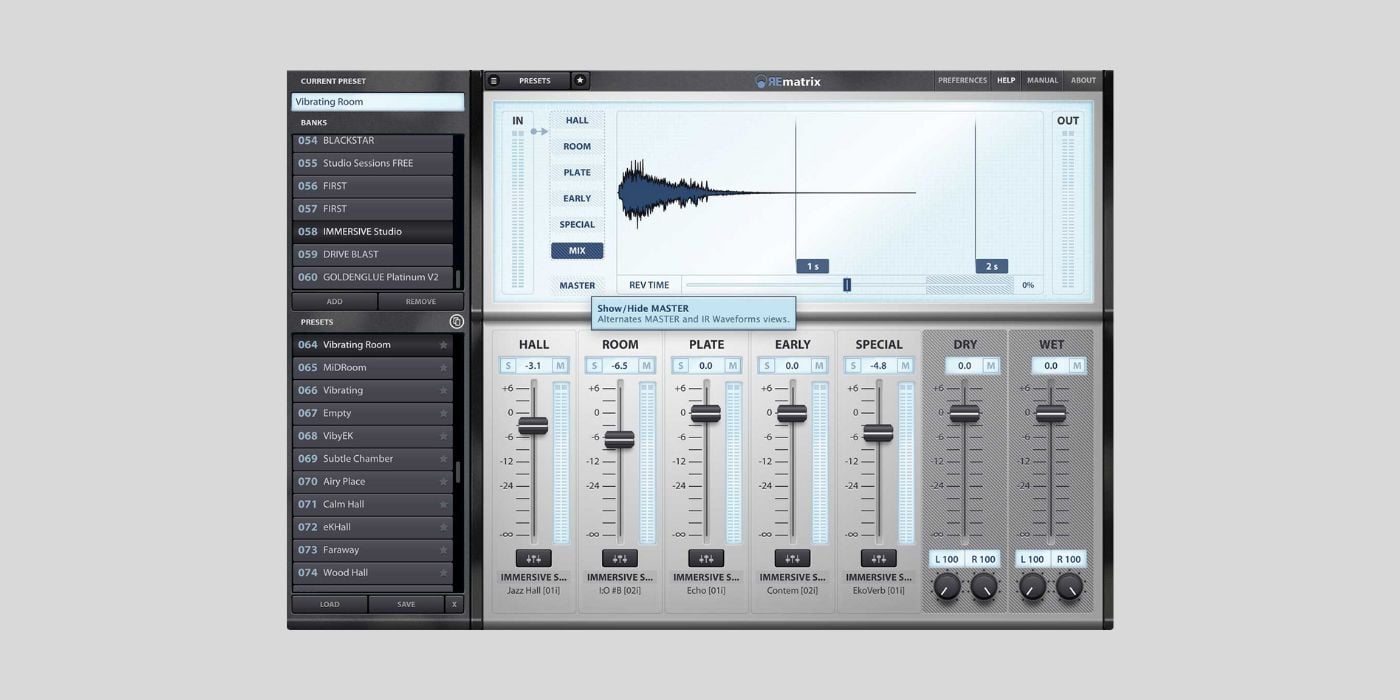Open the hamburger menu beside PRESETS

[x=494, y=80]
